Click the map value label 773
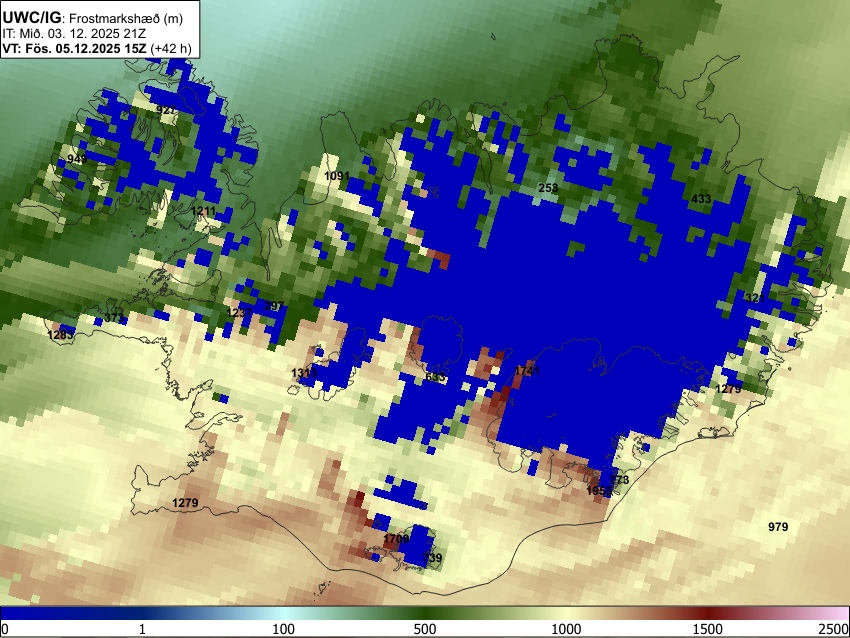850x638 pixels. click(620, 480)
